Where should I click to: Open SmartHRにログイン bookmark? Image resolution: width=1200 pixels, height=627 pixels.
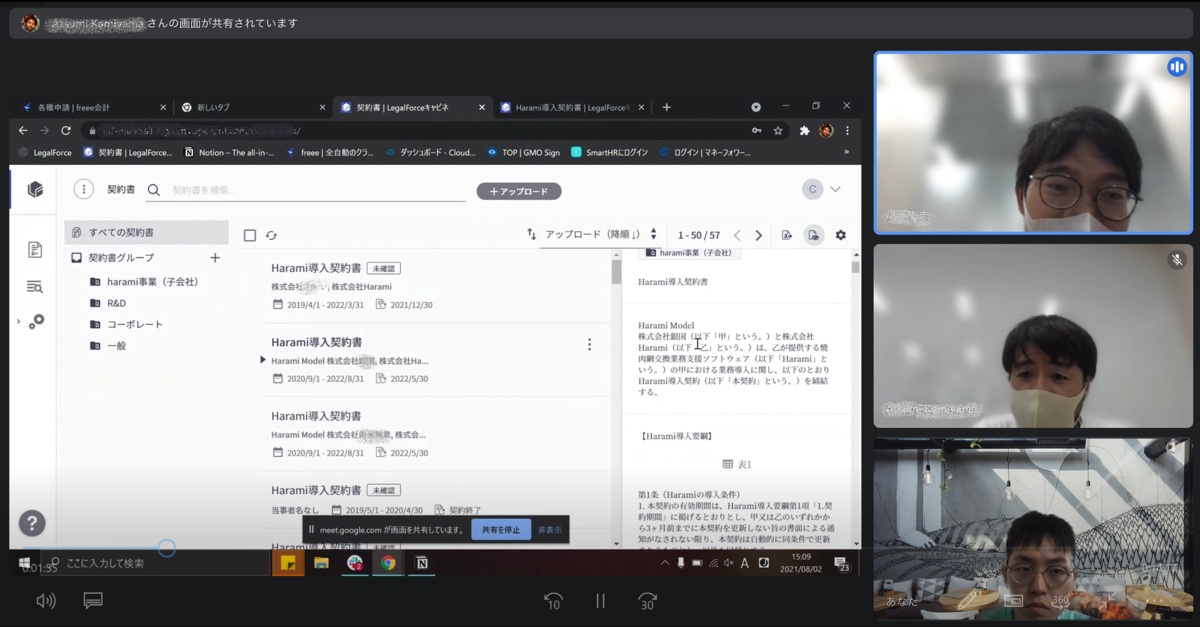pos(610,152)
